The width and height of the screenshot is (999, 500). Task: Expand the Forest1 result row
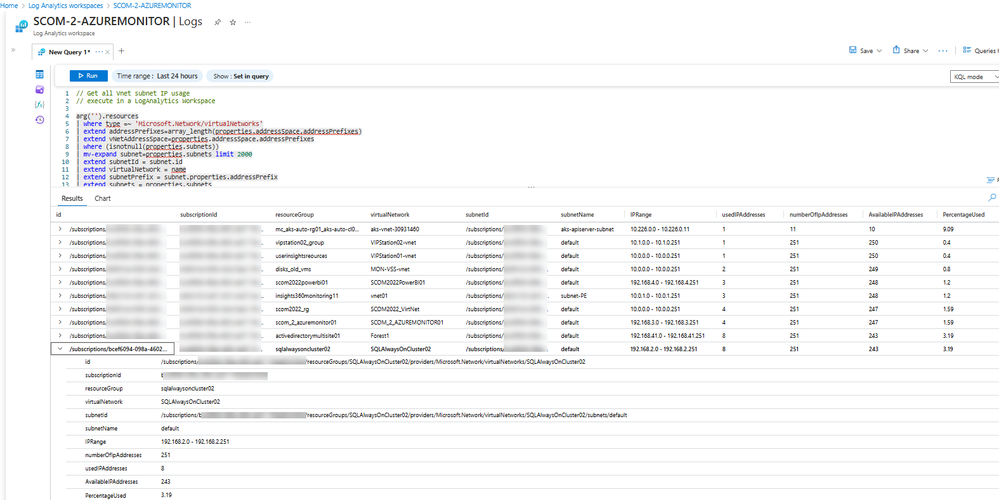click(x=60, y=336)
